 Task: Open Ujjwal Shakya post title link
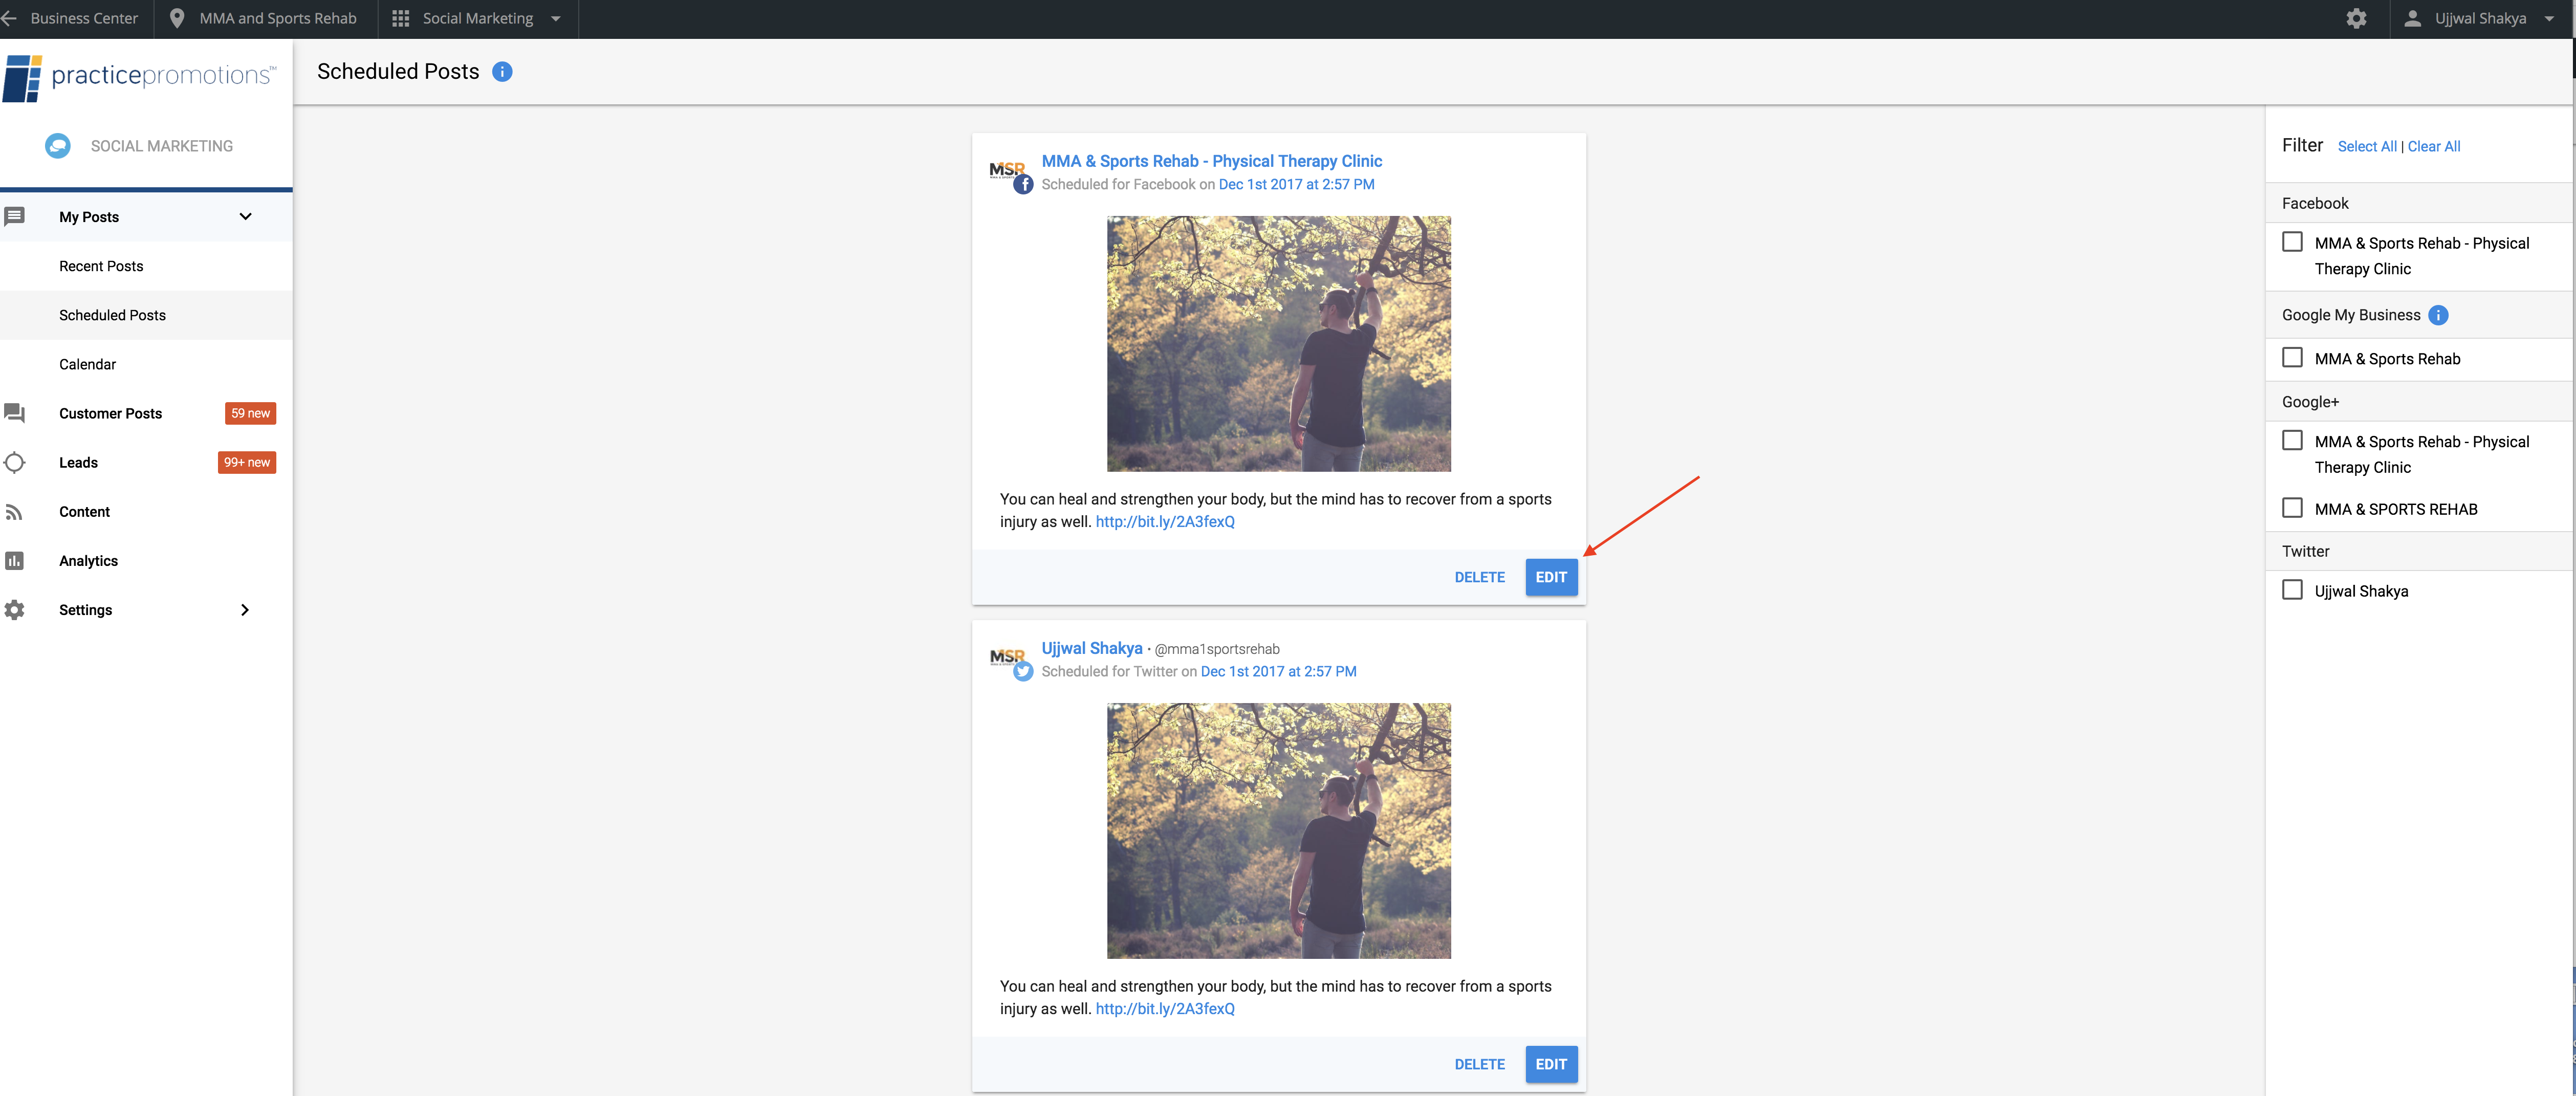click(x=1091, y=648)
